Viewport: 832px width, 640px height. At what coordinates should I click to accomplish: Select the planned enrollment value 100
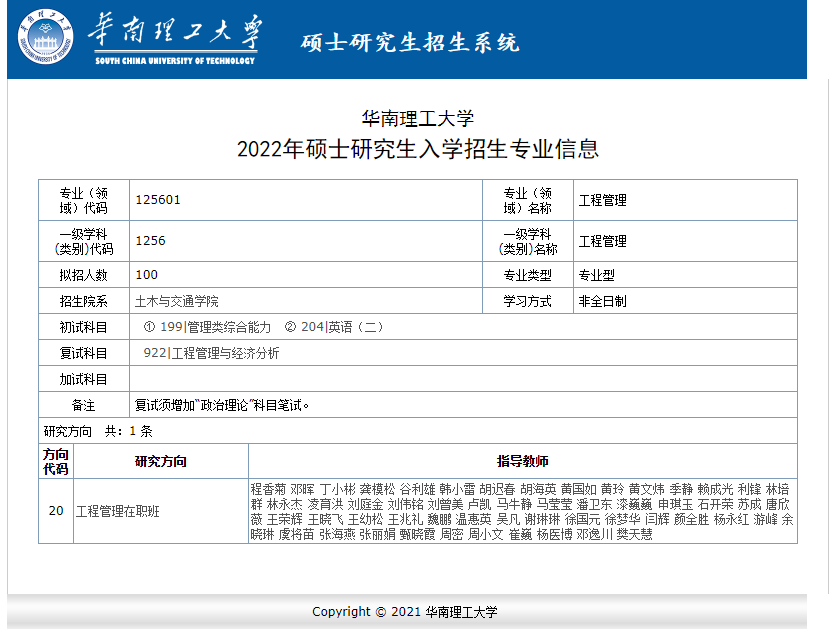[146, 274]
